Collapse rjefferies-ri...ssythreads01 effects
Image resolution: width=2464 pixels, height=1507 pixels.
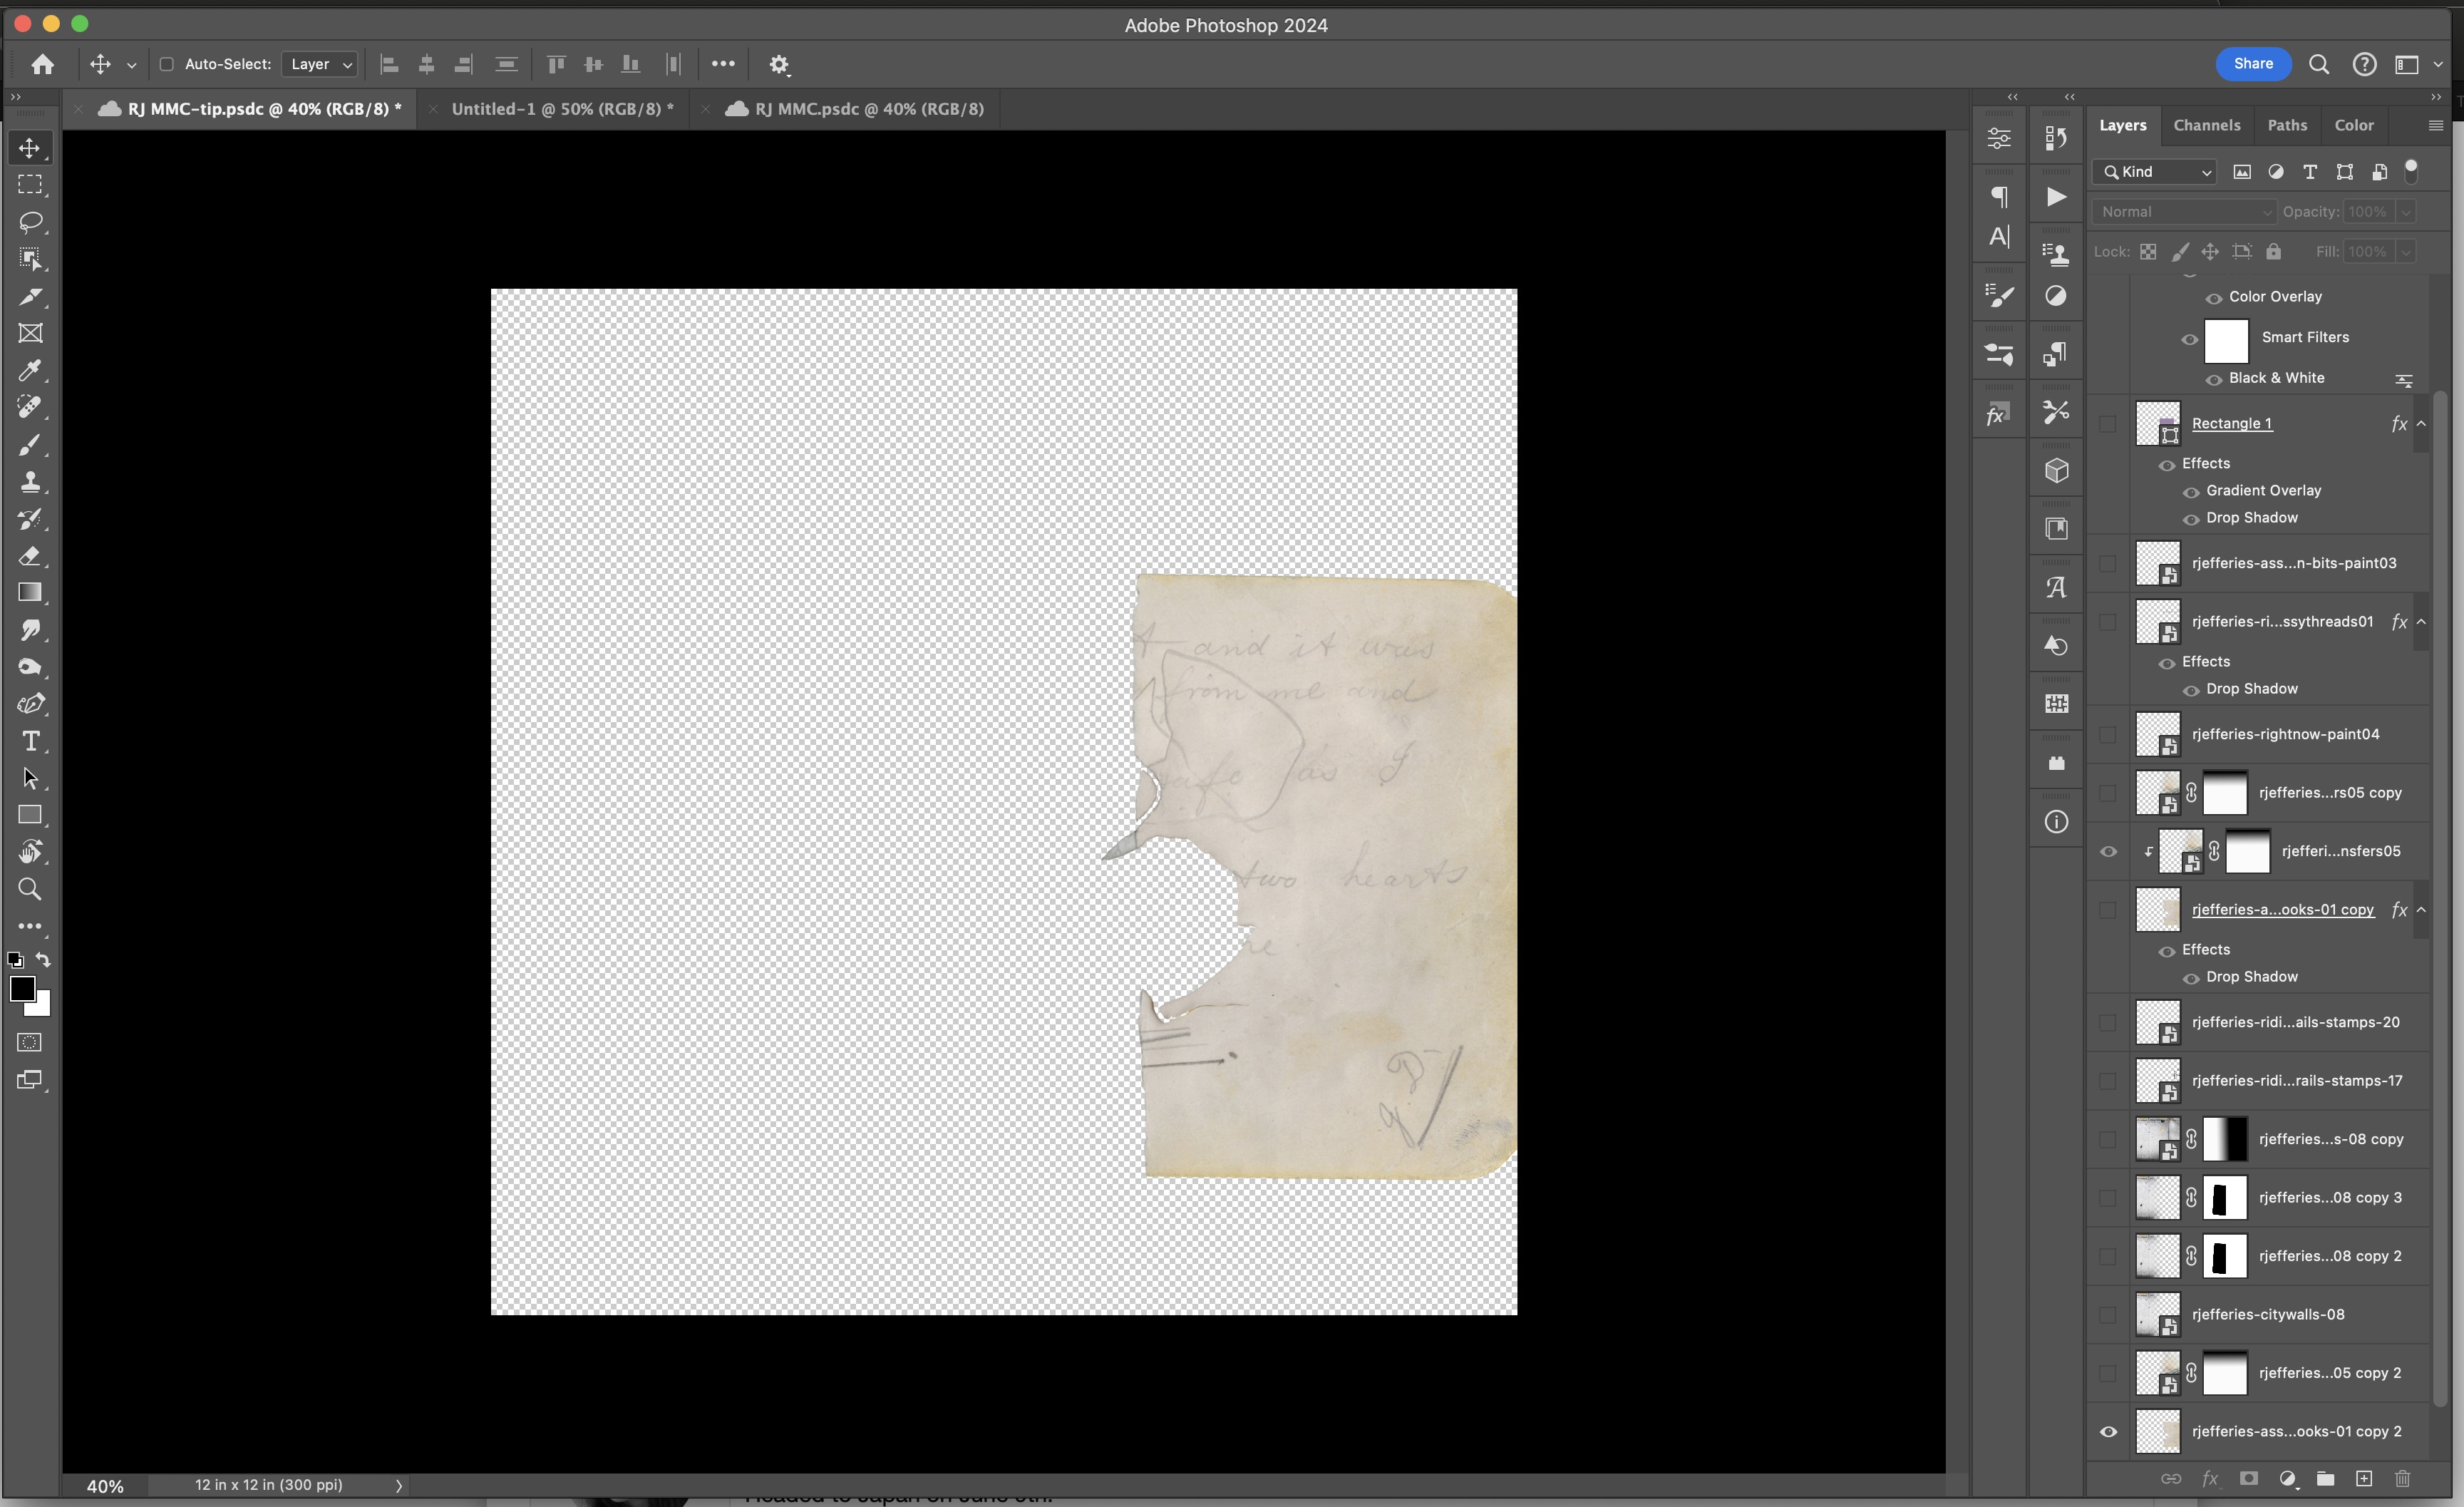[2421, 622]
